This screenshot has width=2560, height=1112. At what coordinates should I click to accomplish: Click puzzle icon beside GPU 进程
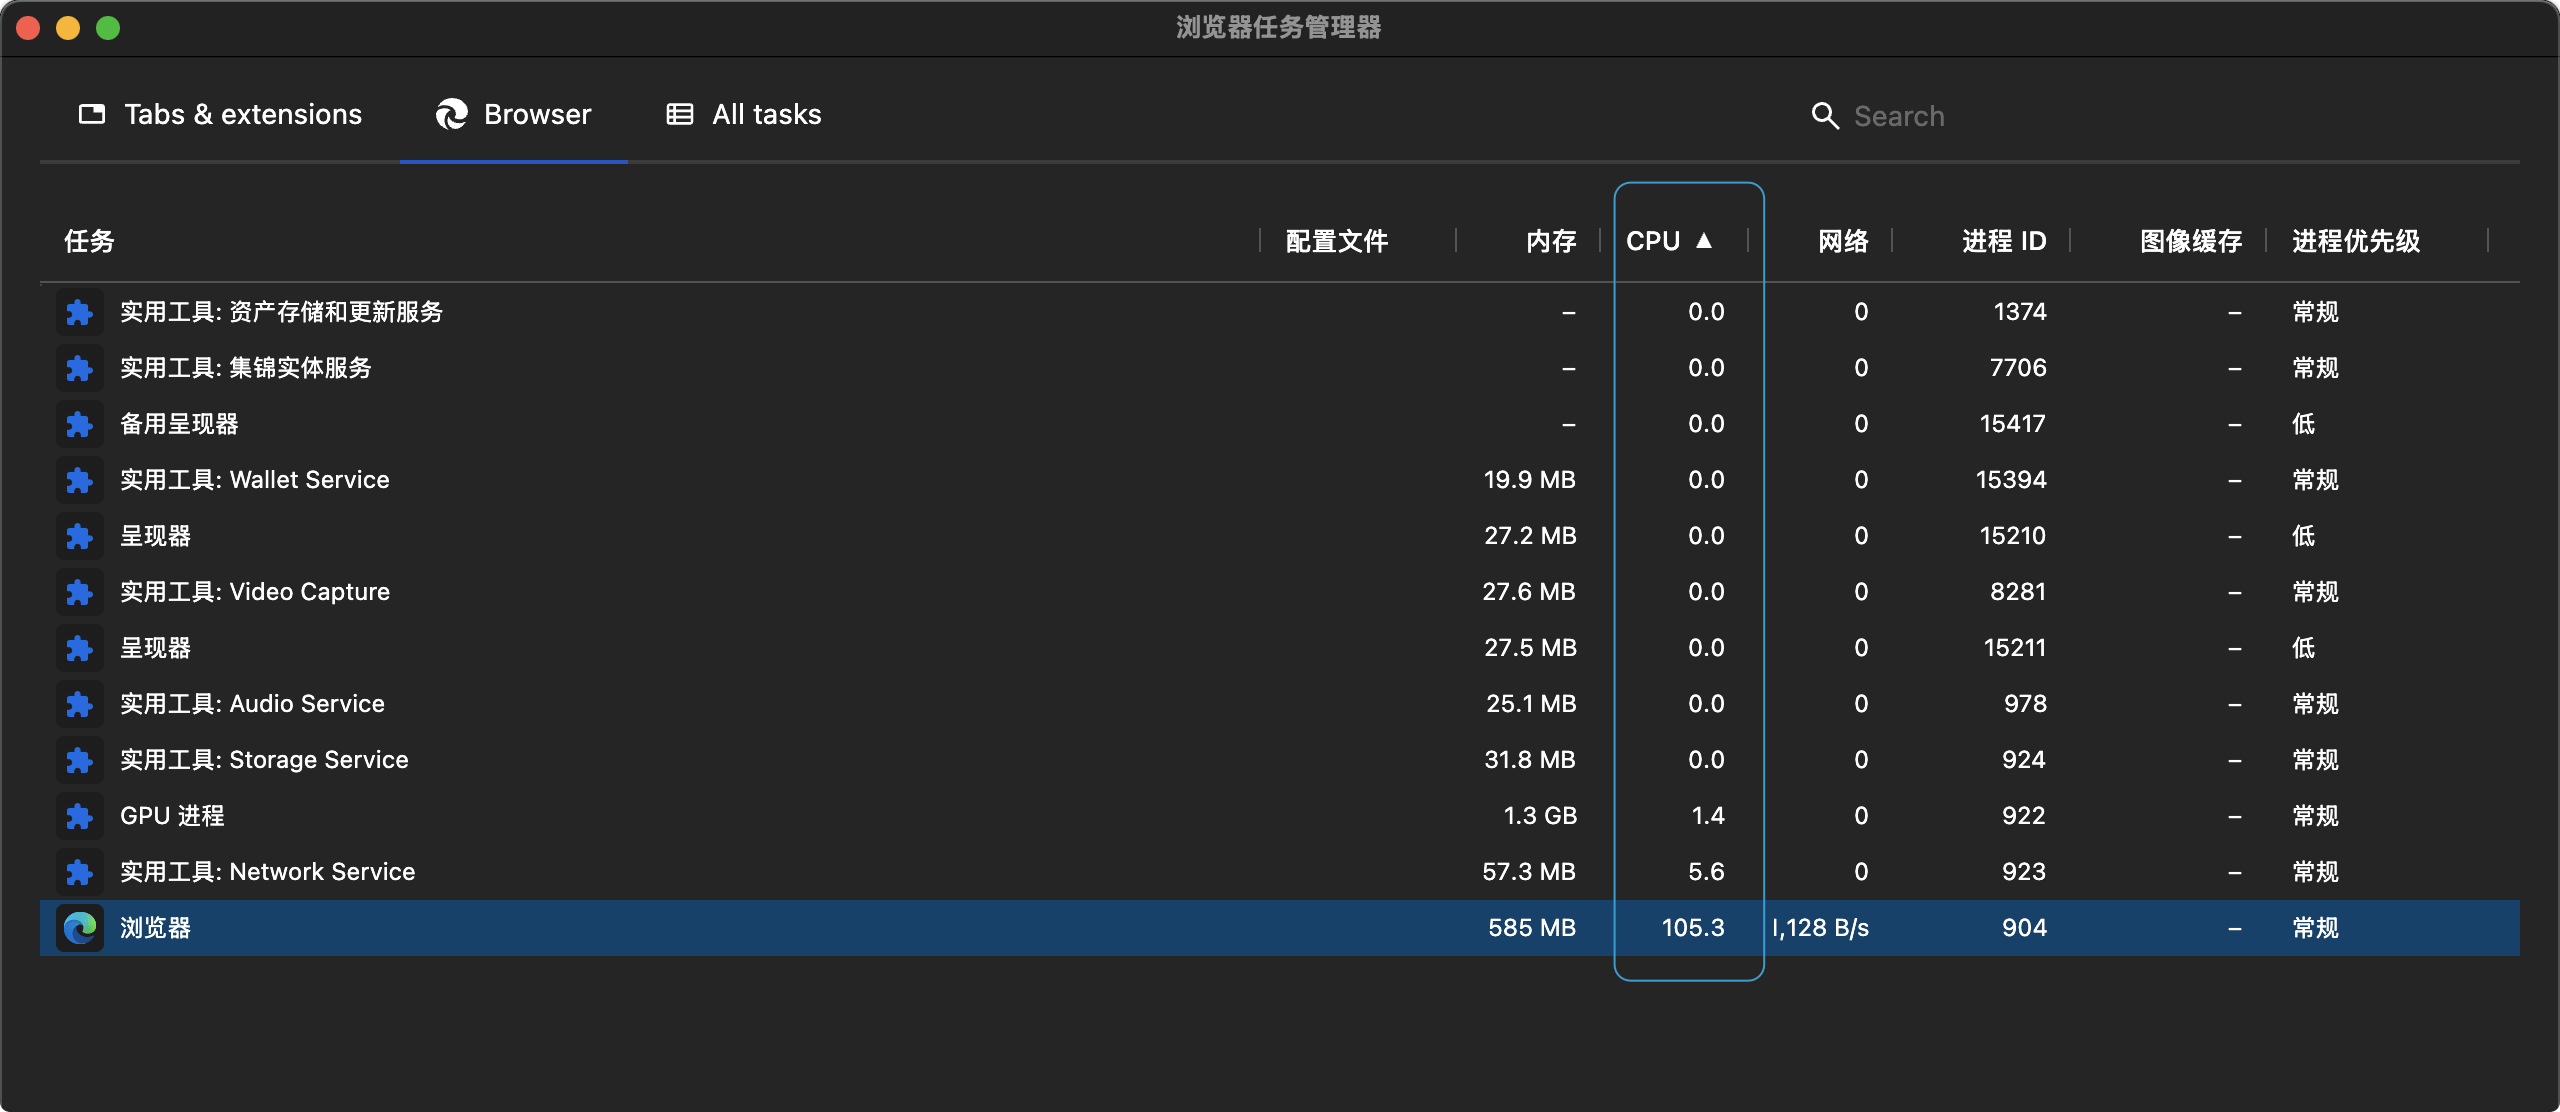(80, 816)
